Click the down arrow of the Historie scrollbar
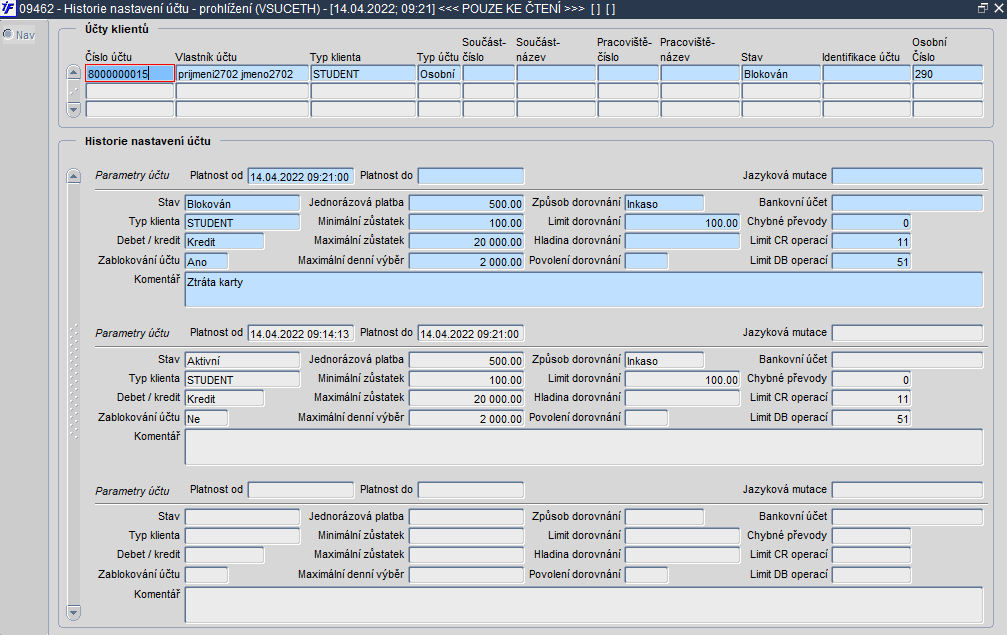 point(72,611)
